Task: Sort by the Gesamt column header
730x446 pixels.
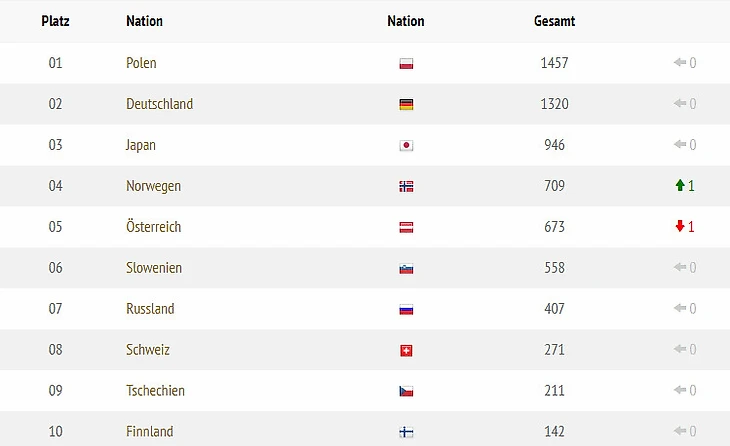Action: click(x=554, y=21)
